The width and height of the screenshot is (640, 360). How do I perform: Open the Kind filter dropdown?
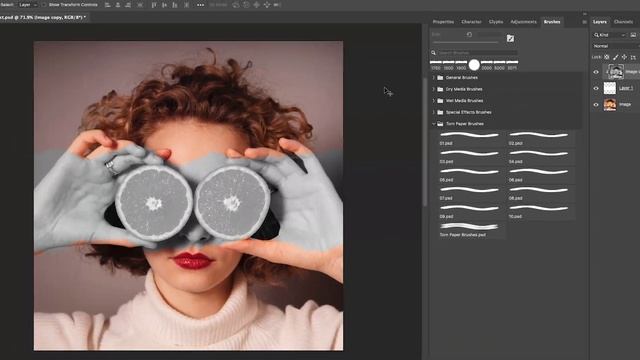click(610, 35)
